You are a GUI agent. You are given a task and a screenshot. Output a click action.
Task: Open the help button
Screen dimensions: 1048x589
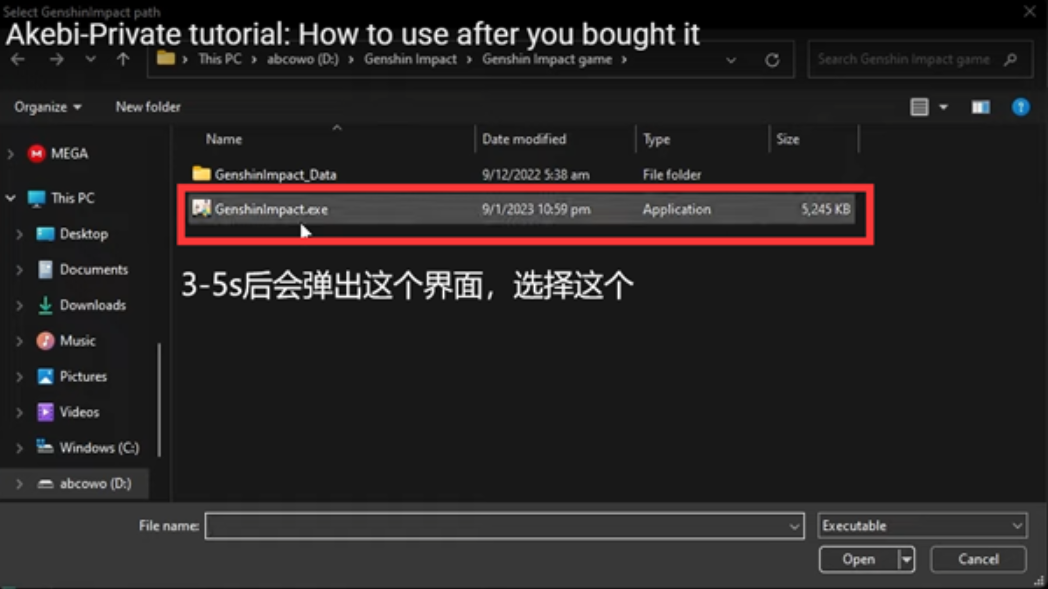(1021, 107)
